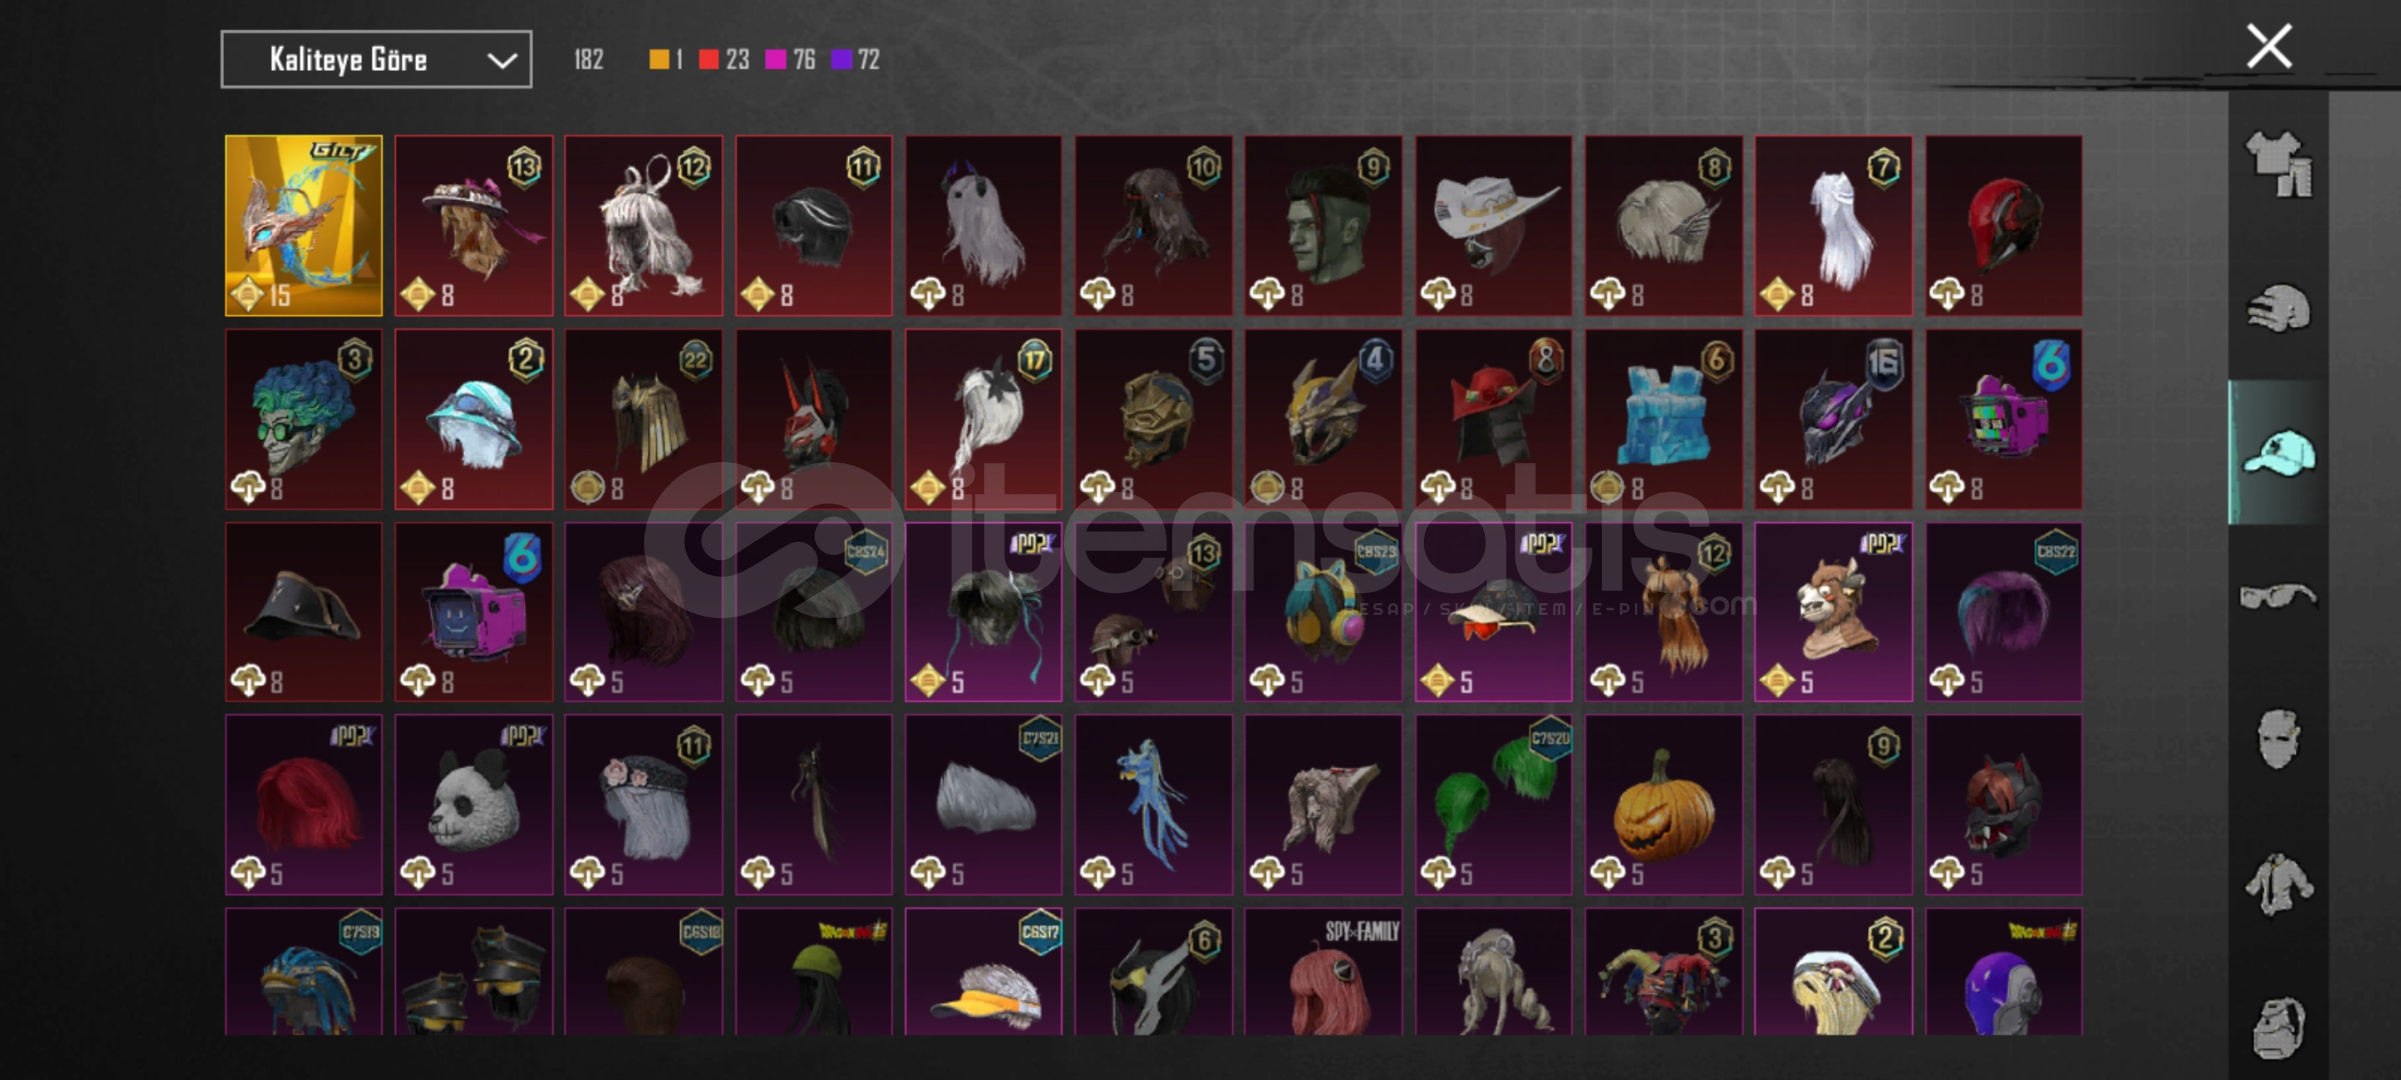This screenshot has height=1080, width=2401.
Task: Select the panda head mask item
Action: 474,805
